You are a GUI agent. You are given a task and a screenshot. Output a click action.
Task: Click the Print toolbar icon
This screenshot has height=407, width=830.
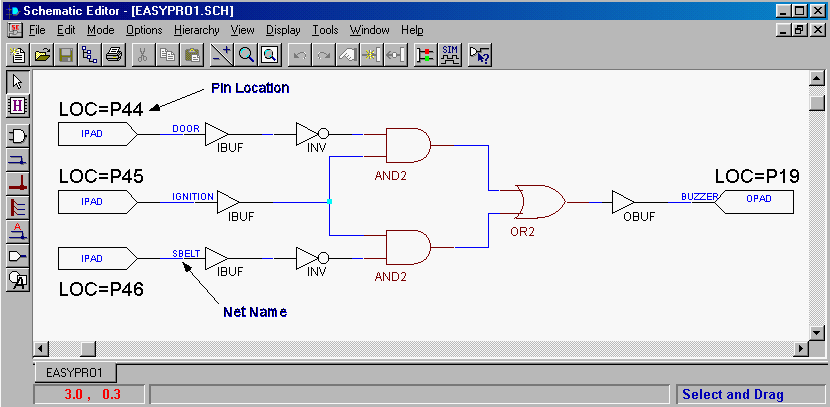114,54
